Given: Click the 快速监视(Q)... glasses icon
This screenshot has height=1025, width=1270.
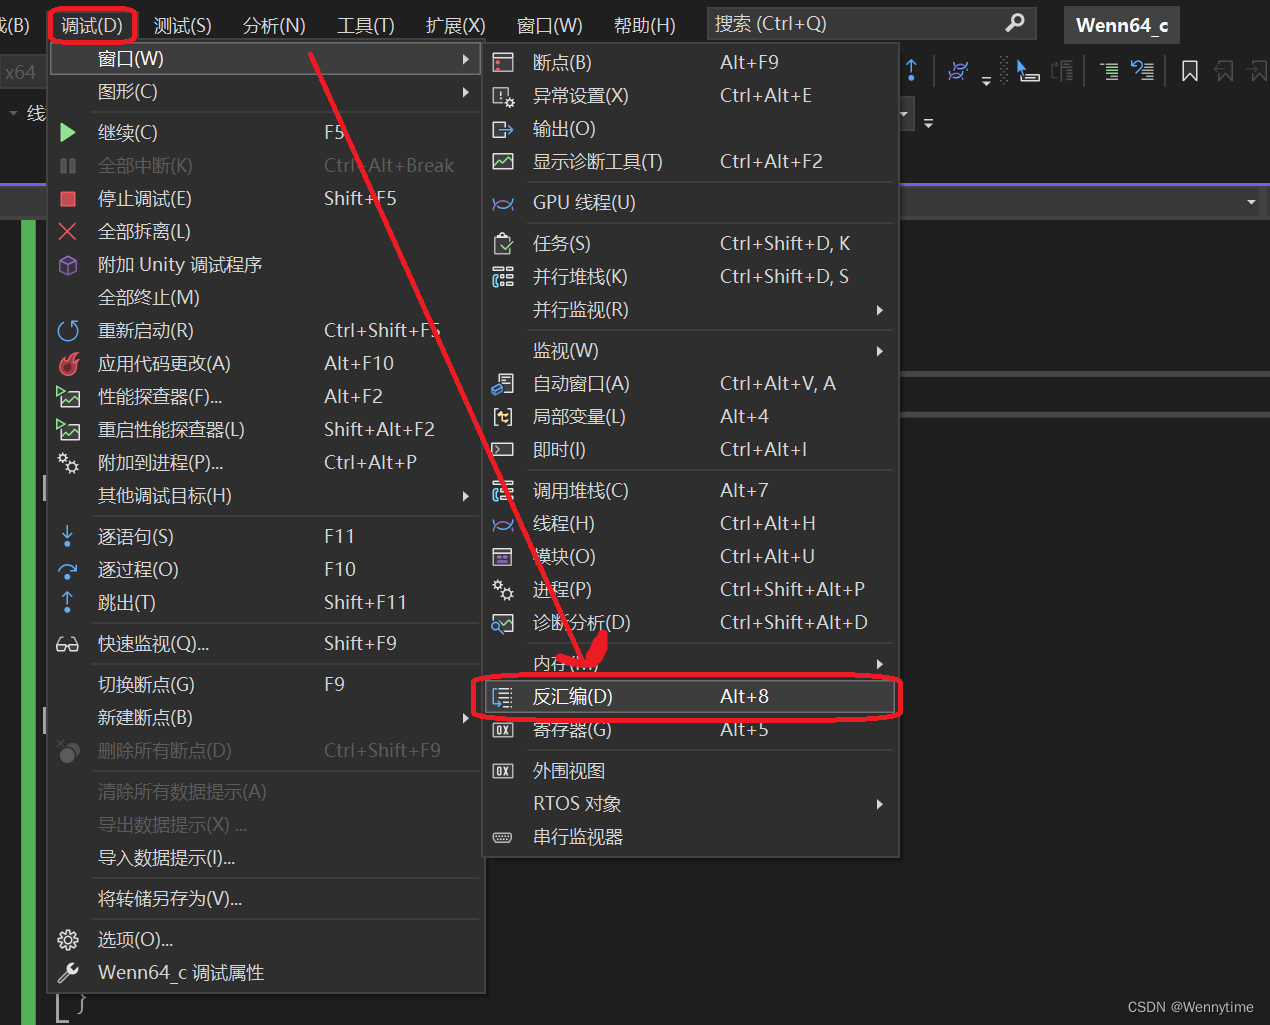Looking at the screenshot, I should tap(67, 645).
